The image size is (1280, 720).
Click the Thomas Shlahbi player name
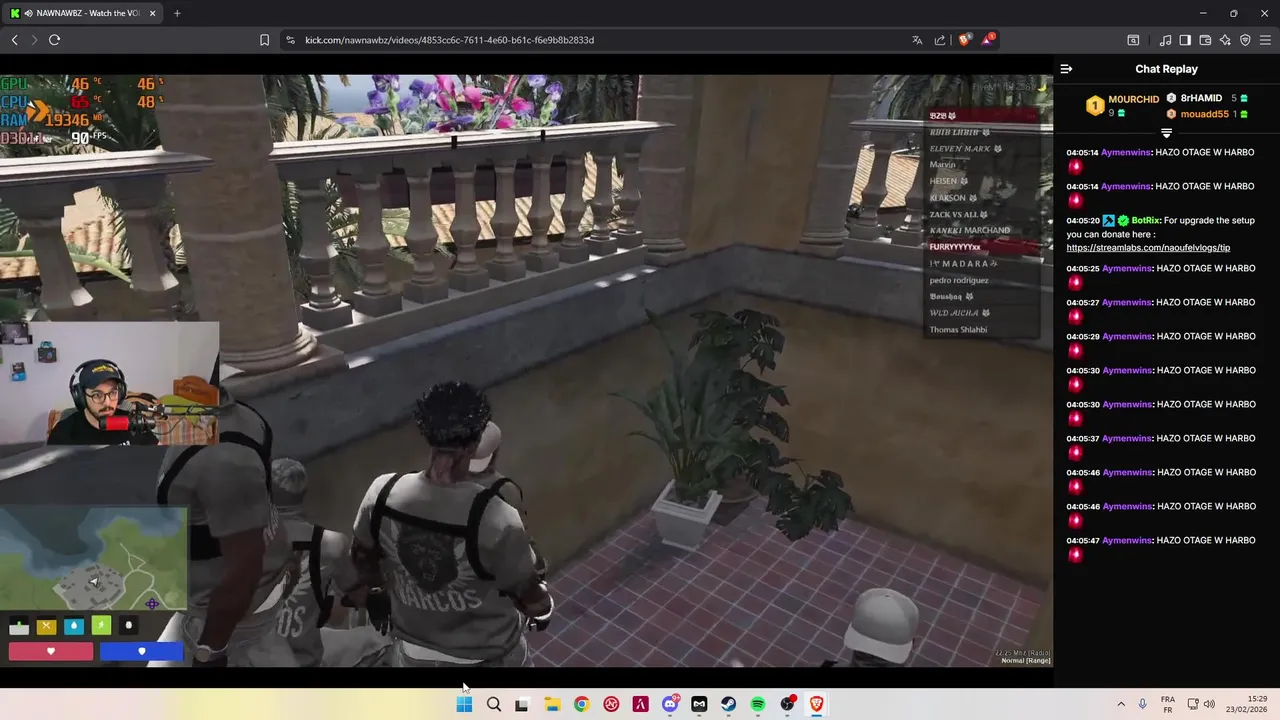(x=958, y=330)
